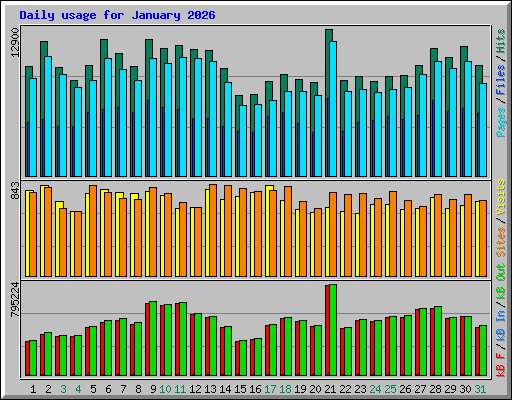Click the 843 visits axis value
Screen dimensions: 512x400
coord(15,191)
